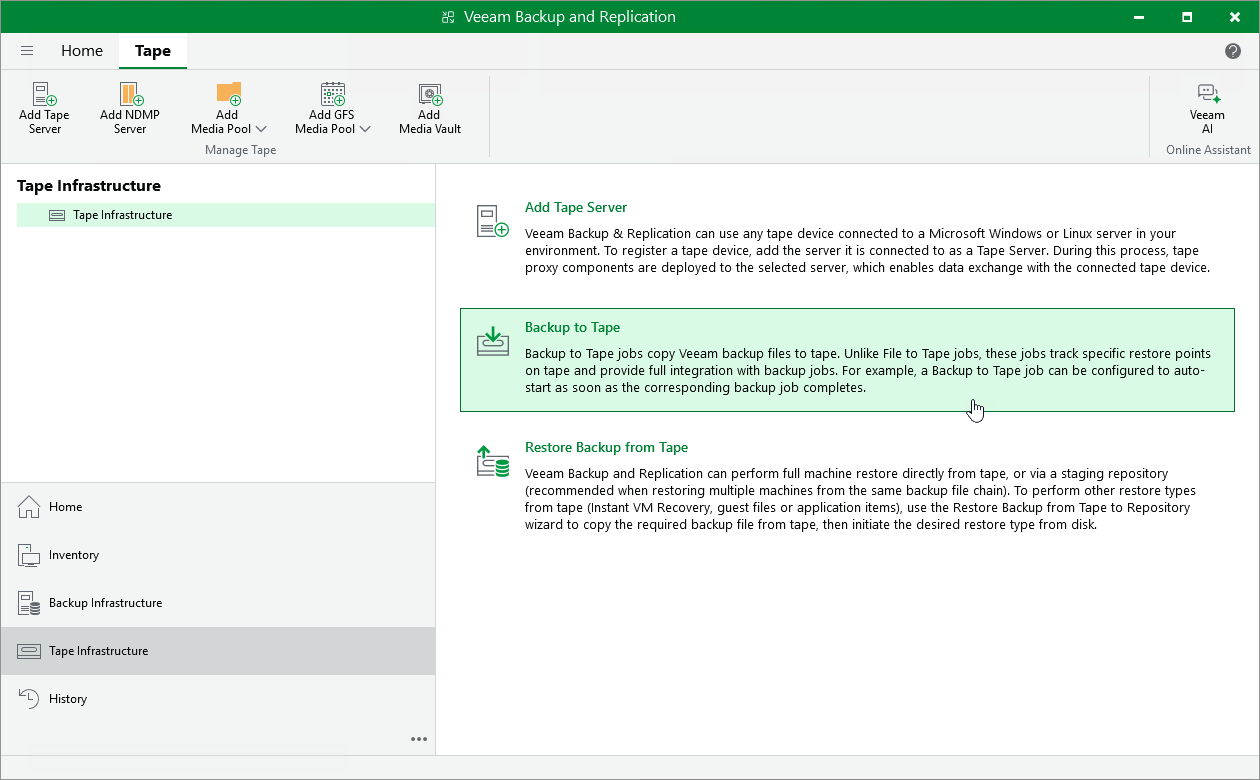The image size is (1260, 780).
Task: Open the Backup Infrastructure view
Action: [105, 603]
